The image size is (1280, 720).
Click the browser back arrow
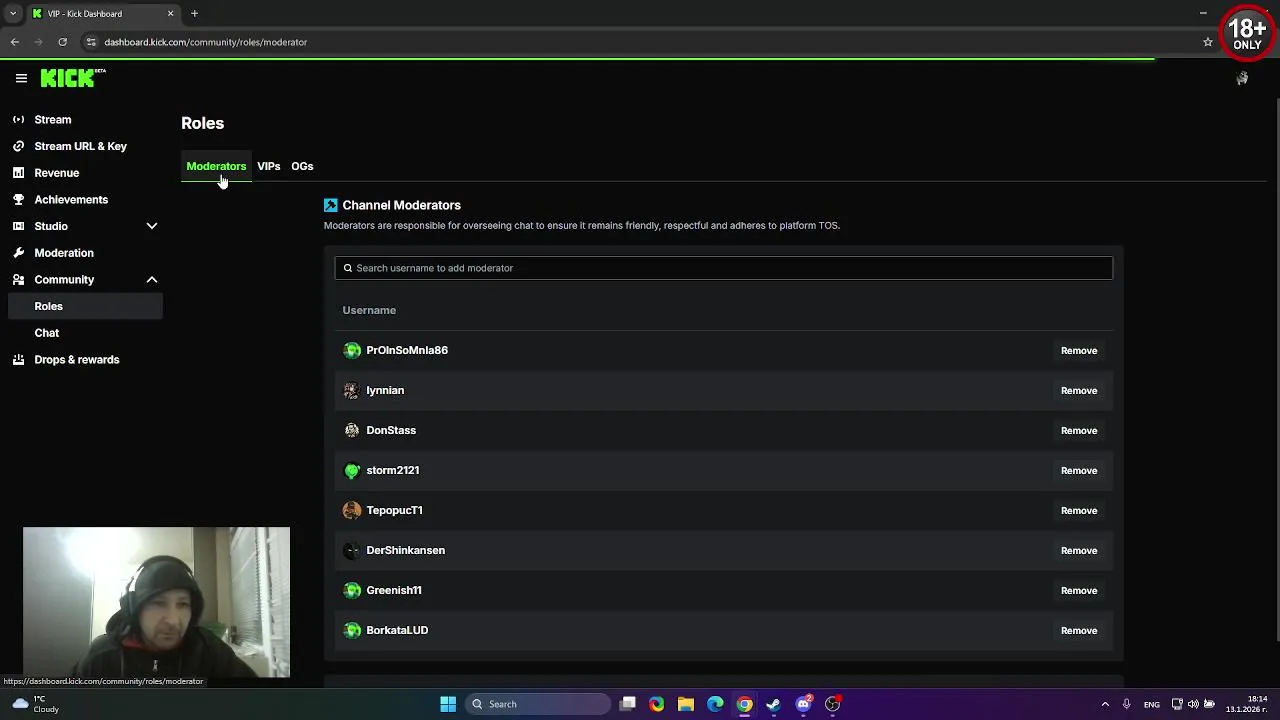15,42
